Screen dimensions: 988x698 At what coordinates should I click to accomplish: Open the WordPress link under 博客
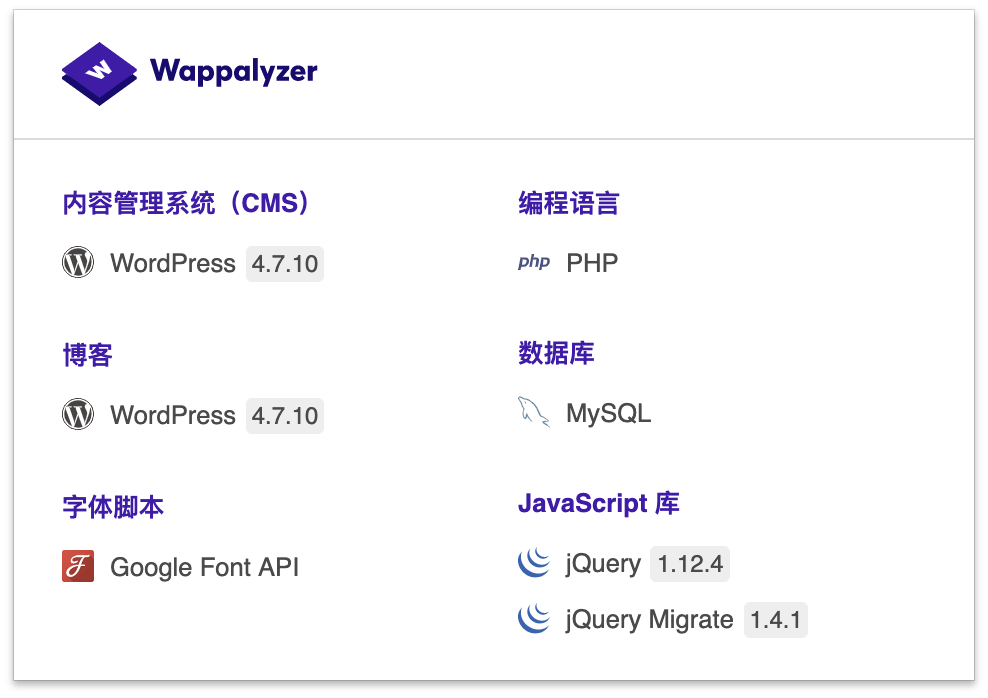[173, 415]
